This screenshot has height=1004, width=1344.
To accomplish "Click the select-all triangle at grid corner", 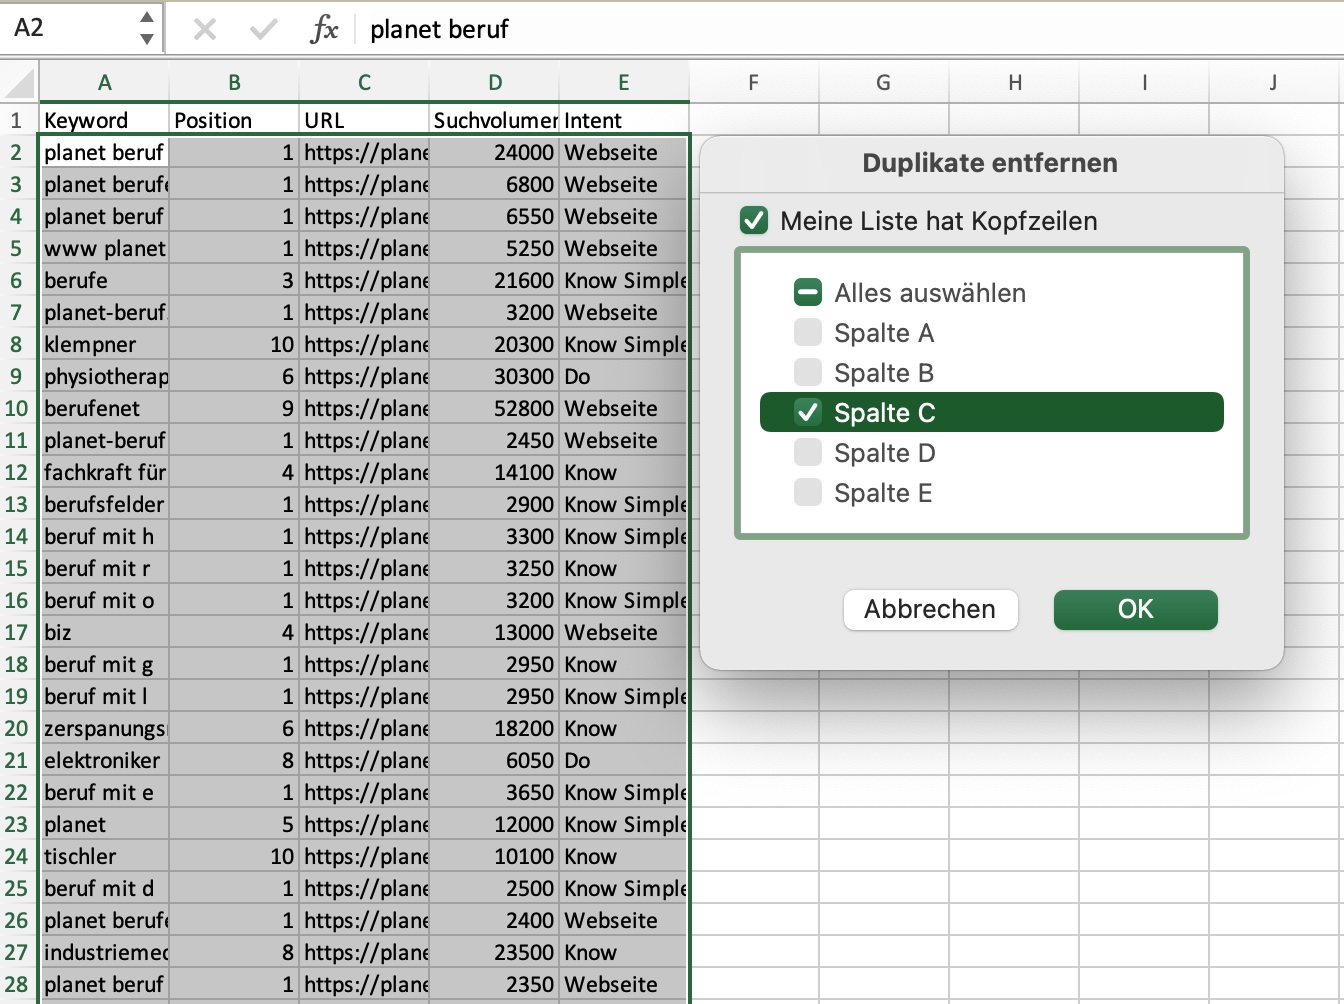I will tap(22, 83).
